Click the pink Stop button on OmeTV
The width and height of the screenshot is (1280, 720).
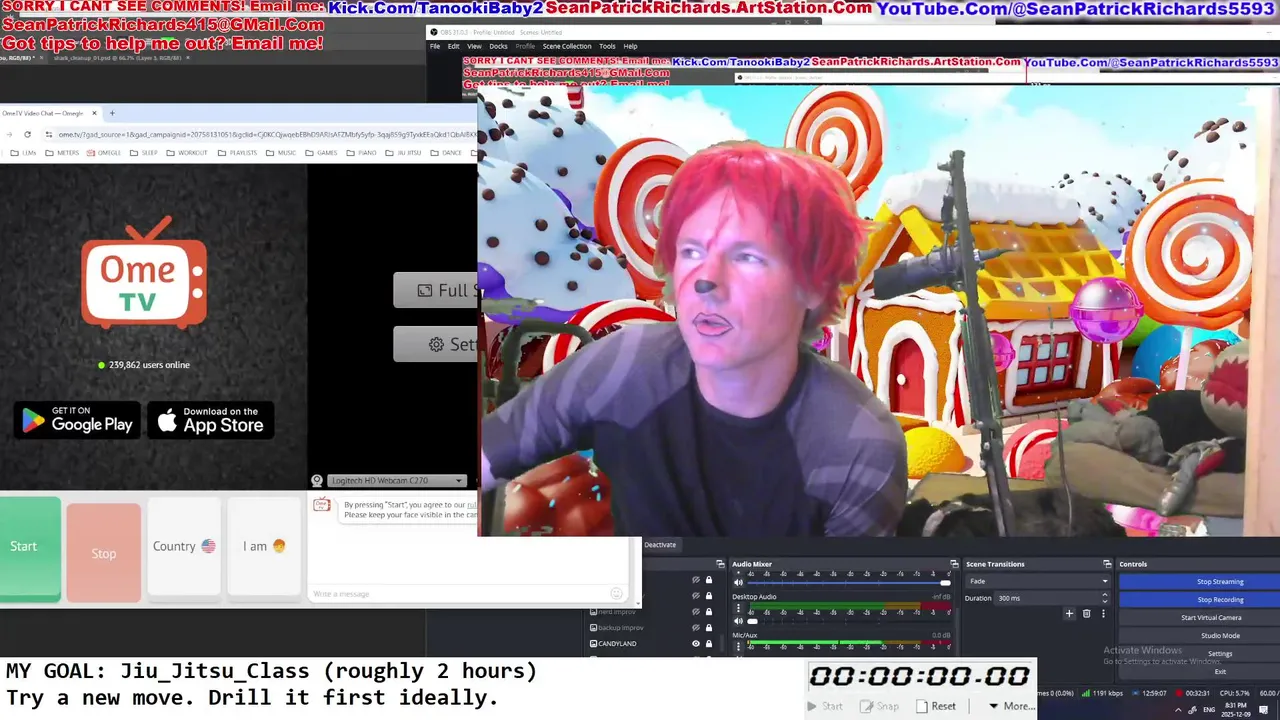104,553
